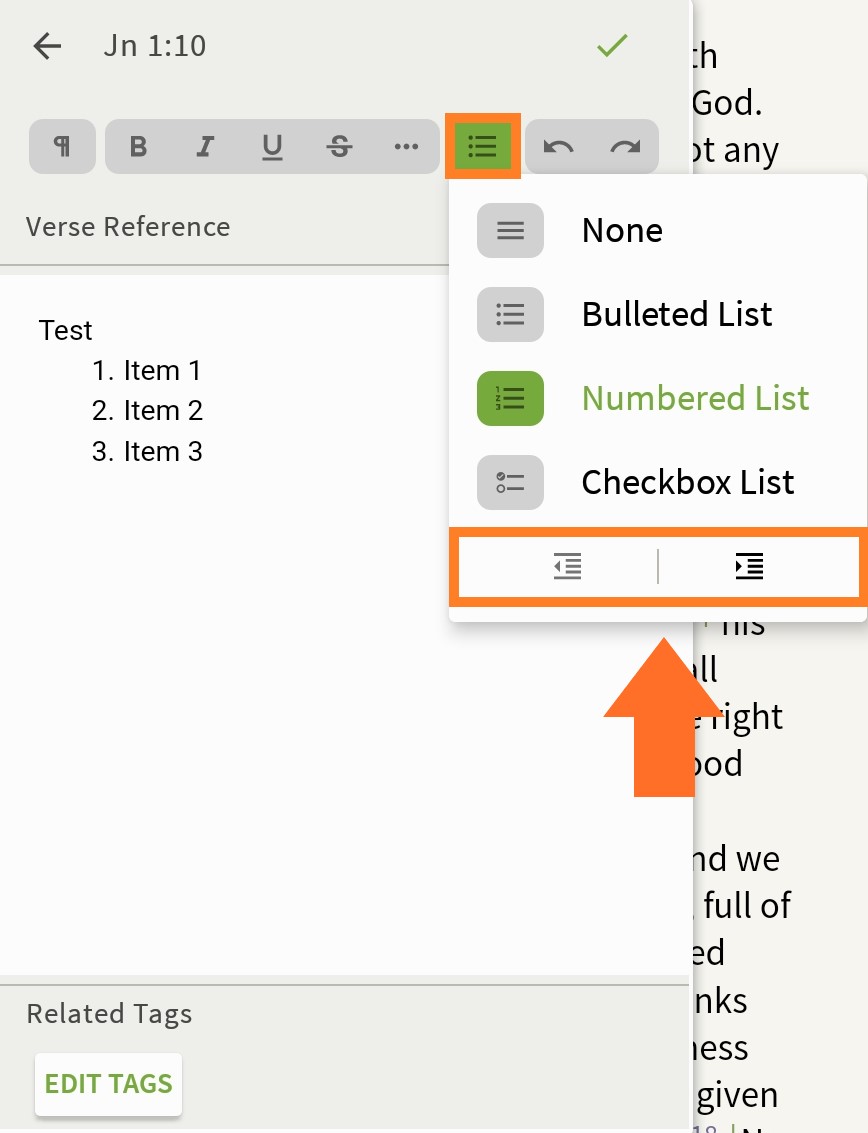This screenshot has height=1133, width=868.
Task: Confirm note with the green checkmark
Action: (x=611, y=46)
